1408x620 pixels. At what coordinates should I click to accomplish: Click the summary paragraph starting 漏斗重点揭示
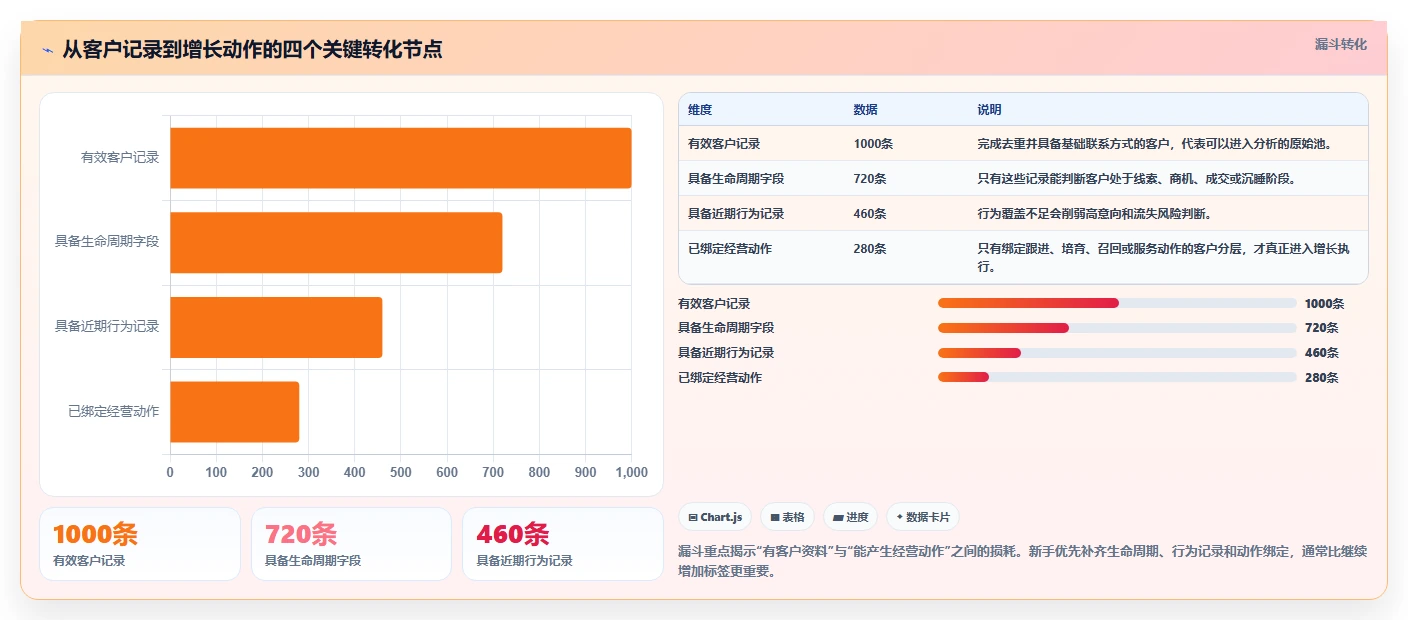[x=1022, y=562]
